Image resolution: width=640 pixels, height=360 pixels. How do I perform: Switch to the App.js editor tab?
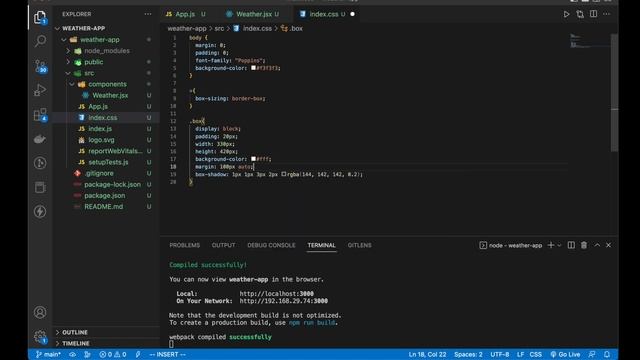186,14
